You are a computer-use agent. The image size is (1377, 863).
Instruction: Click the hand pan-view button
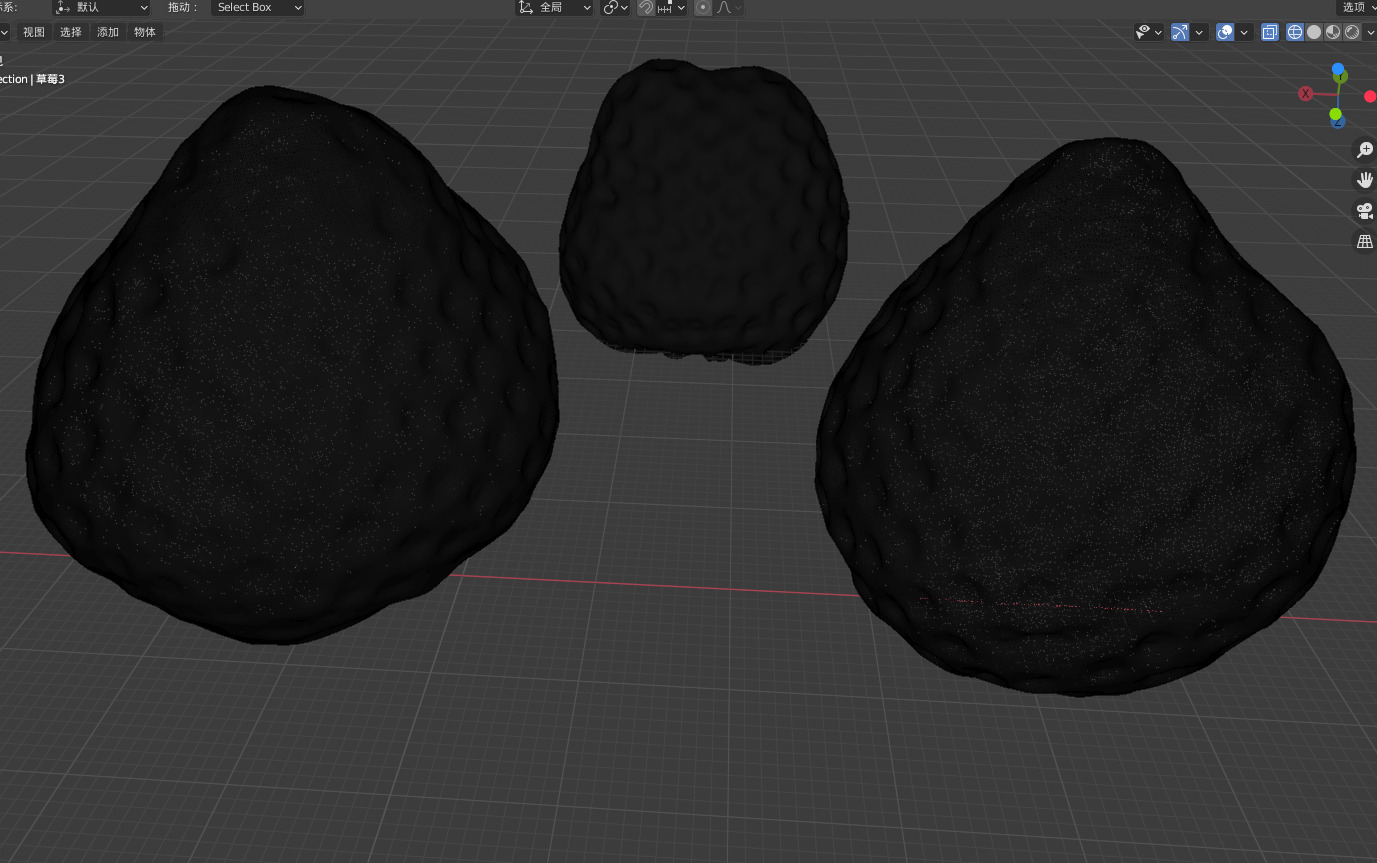1365,180
